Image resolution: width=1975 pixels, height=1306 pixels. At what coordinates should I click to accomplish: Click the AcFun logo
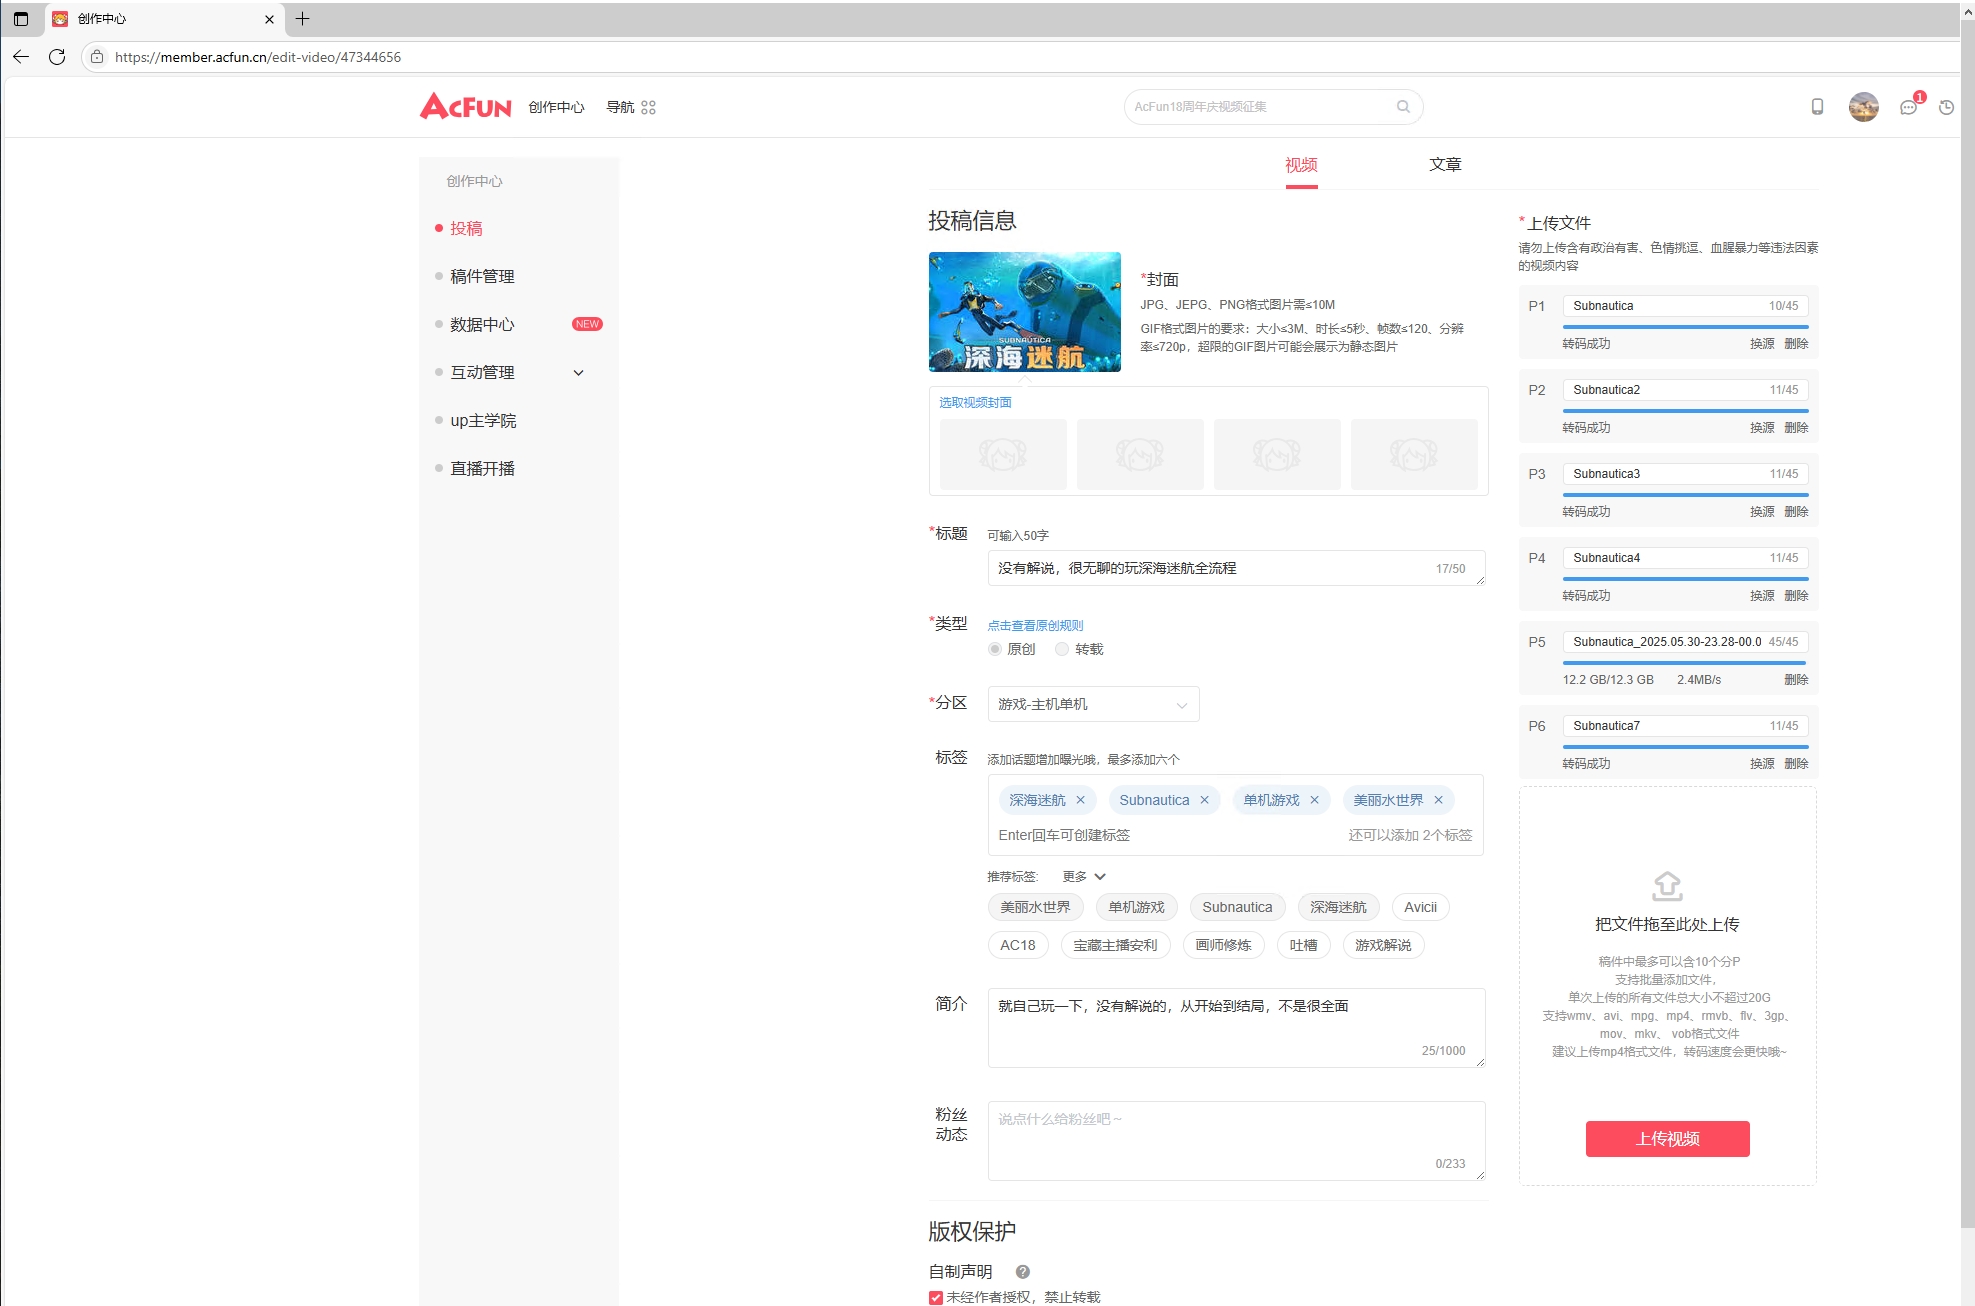[x=465, y=106]
